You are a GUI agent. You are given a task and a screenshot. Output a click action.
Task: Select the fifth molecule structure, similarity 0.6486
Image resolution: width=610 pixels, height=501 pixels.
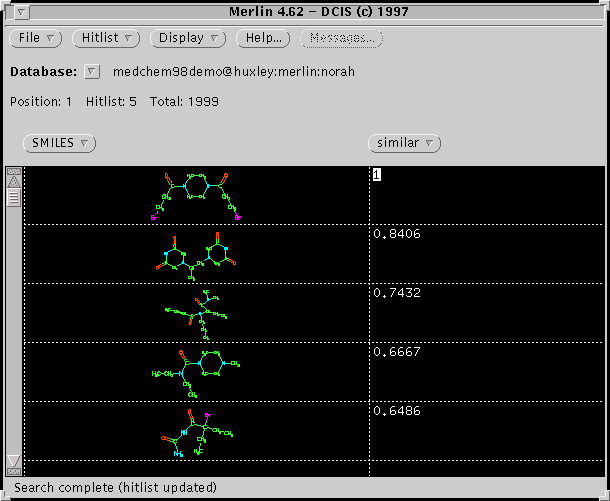point(195,430)
